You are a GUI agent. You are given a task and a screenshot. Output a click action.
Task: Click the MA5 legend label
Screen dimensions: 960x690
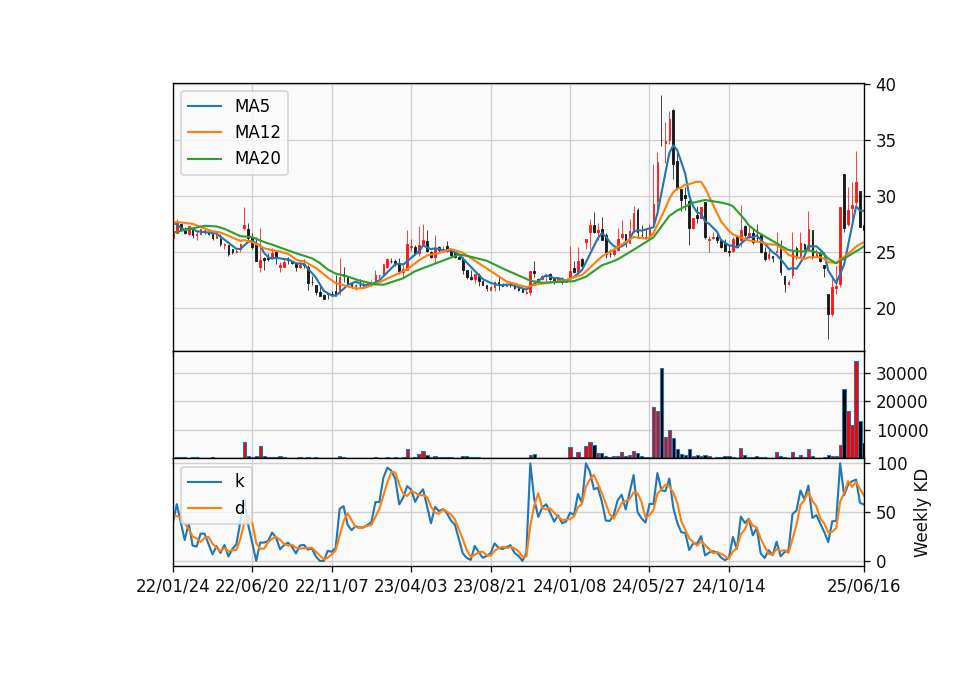point(252,106)
